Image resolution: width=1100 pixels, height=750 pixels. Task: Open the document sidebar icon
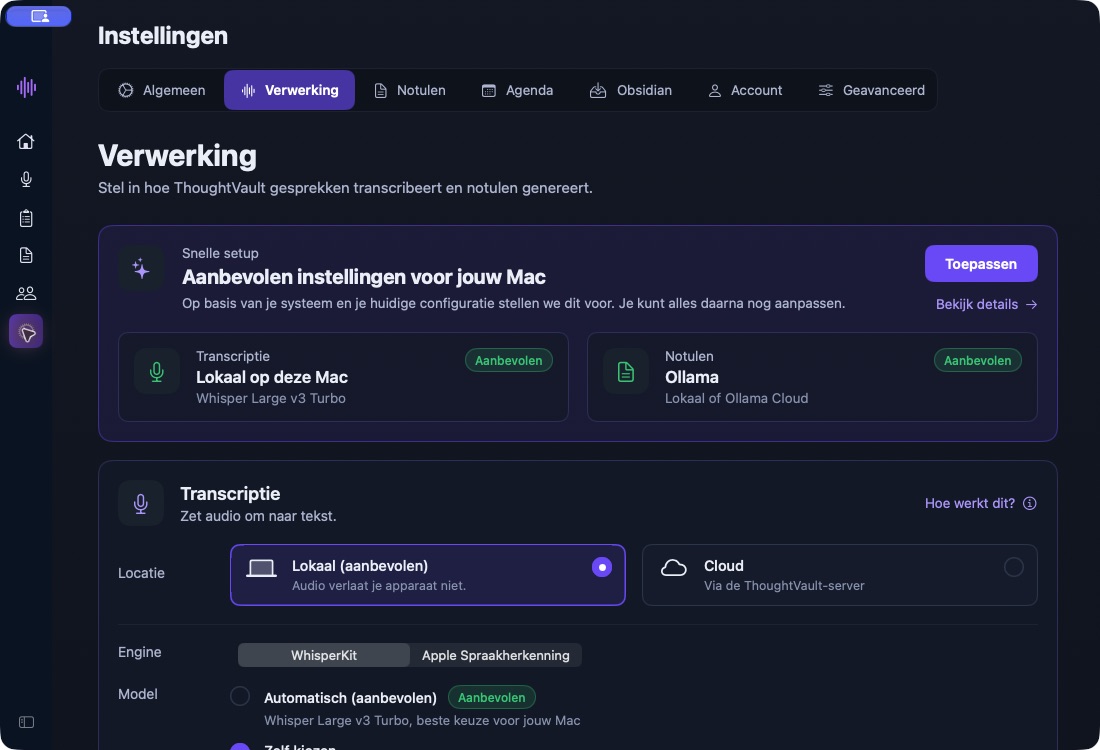tap(26, 255)
